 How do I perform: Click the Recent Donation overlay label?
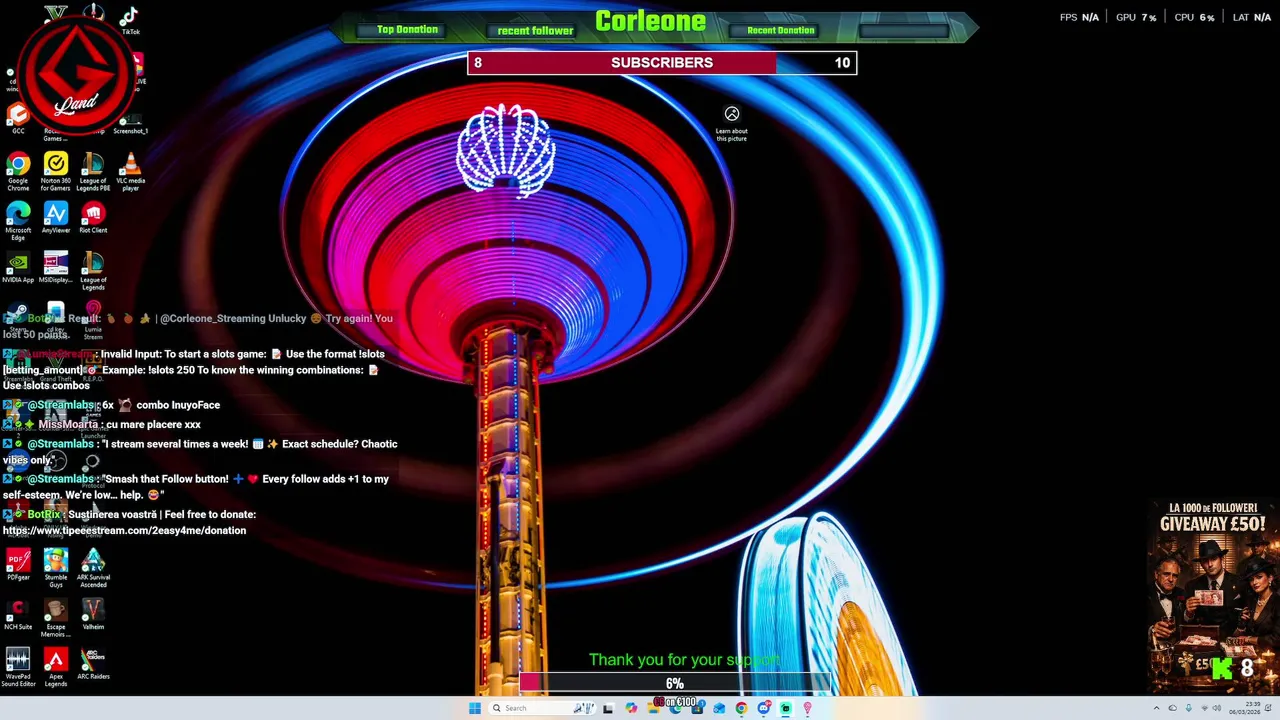pyautogui.click(x=780, y=30)
